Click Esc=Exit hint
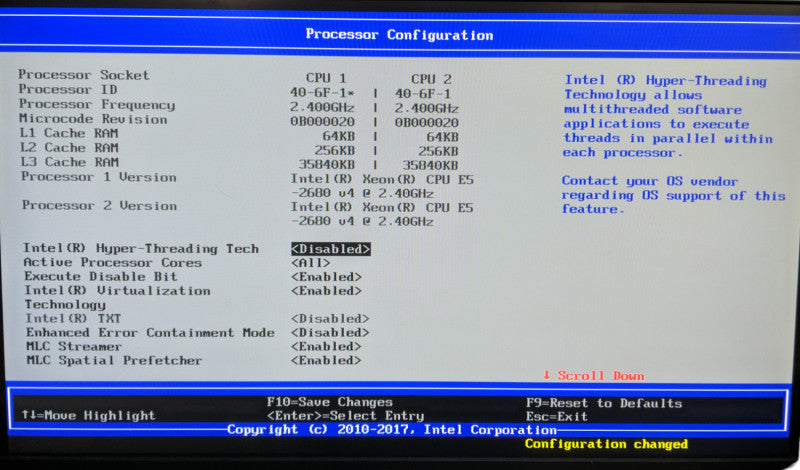 tap(557, 416)
